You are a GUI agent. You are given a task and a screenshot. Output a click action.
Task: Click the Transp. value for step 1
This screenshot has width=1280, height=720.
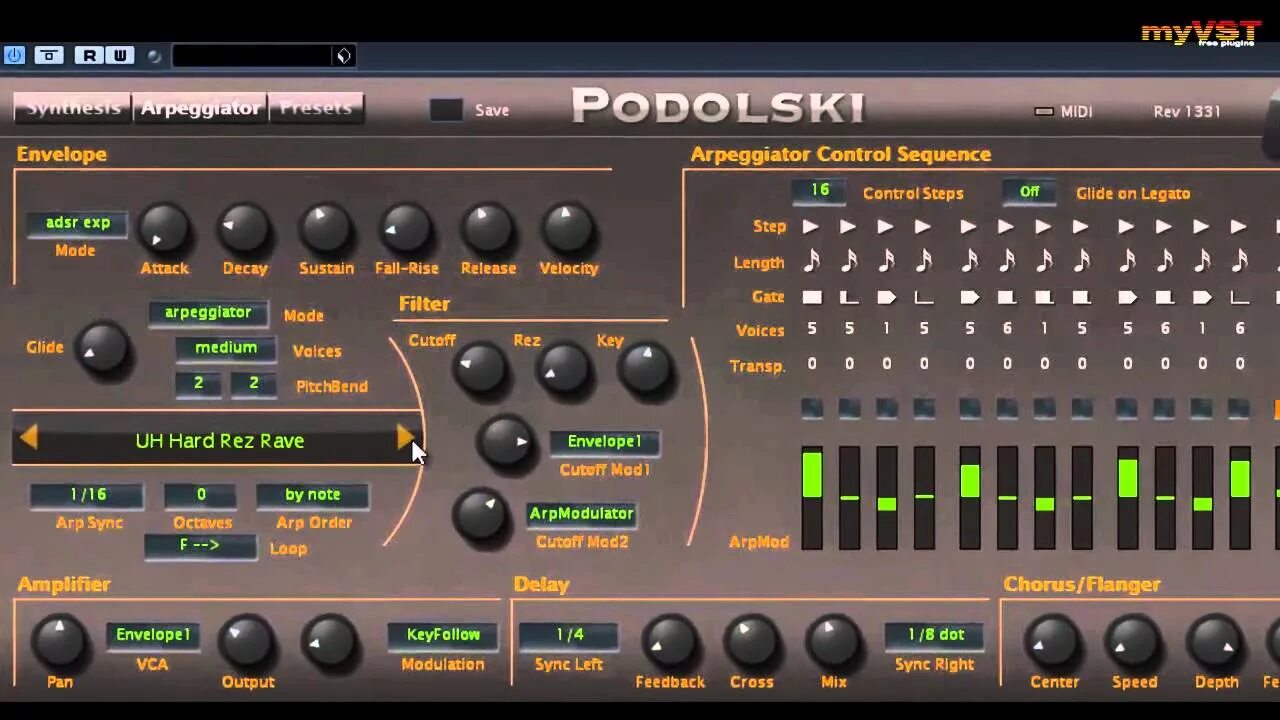[812, 364]
